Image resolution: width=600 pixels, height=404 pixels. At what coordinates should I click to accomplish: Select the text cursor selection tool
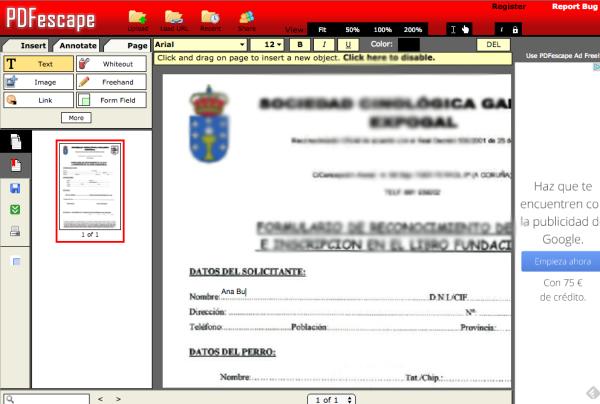(x=453, y=29)
